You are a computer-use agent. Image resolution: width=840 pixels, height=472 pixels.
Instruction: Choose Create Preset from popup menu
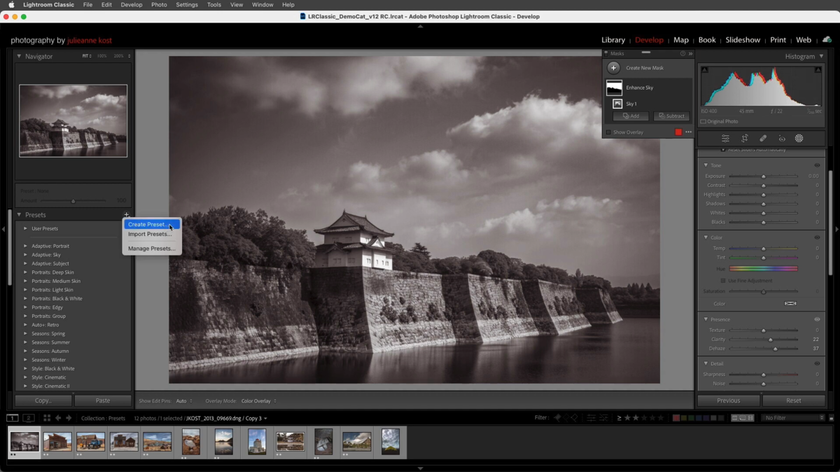(152, 224)
